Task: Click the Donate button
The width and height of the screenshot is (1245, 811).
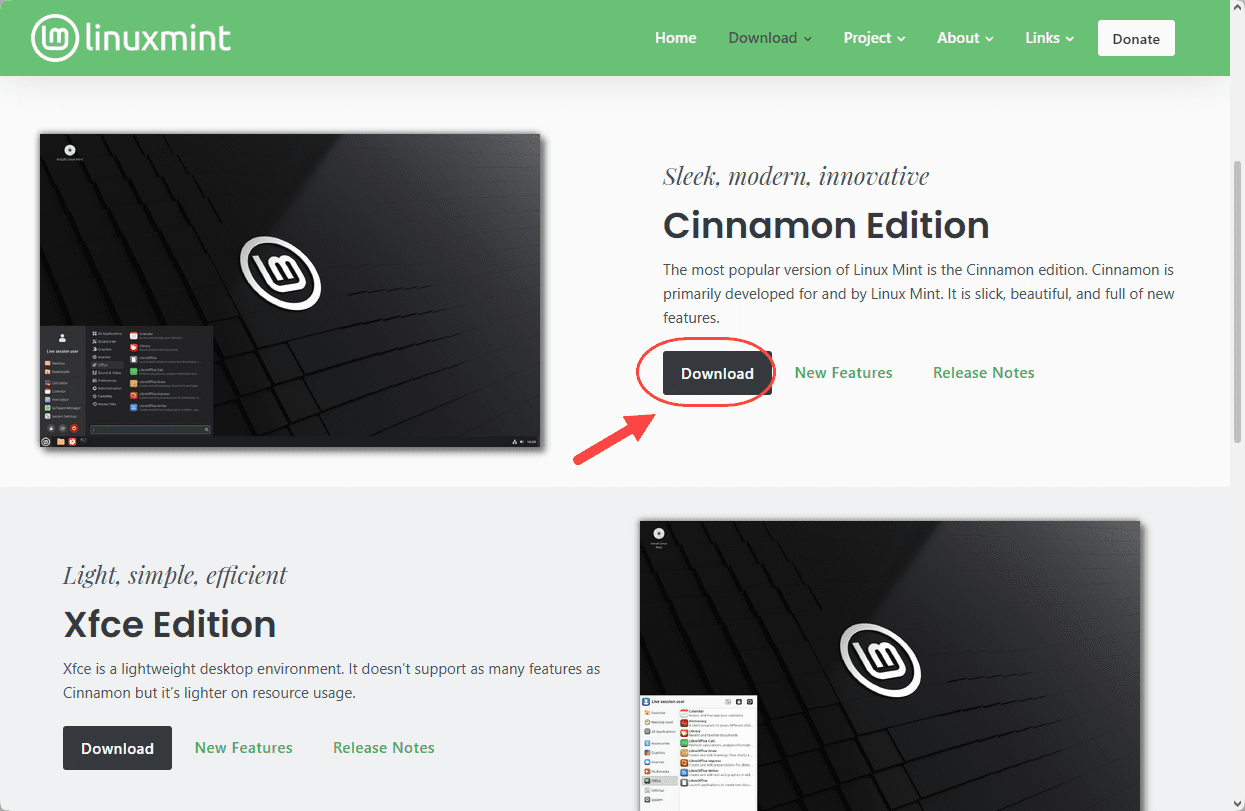Action: click(1136, 38)
